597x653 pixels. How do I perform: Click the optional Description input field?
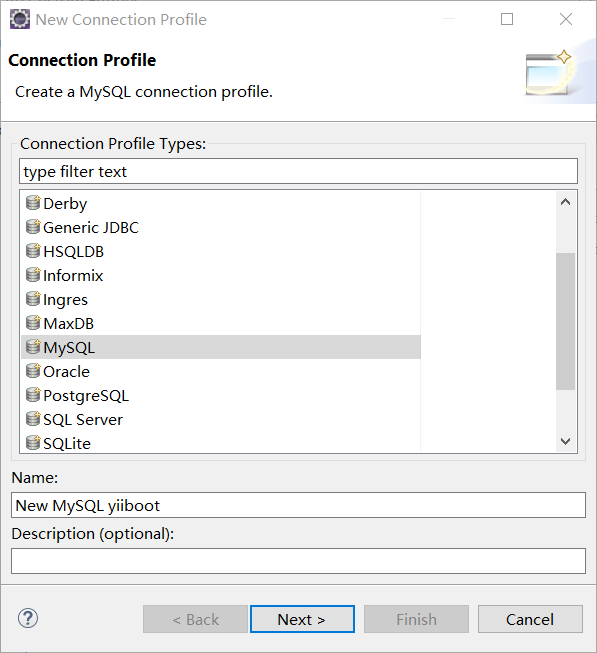coord(298,561)
